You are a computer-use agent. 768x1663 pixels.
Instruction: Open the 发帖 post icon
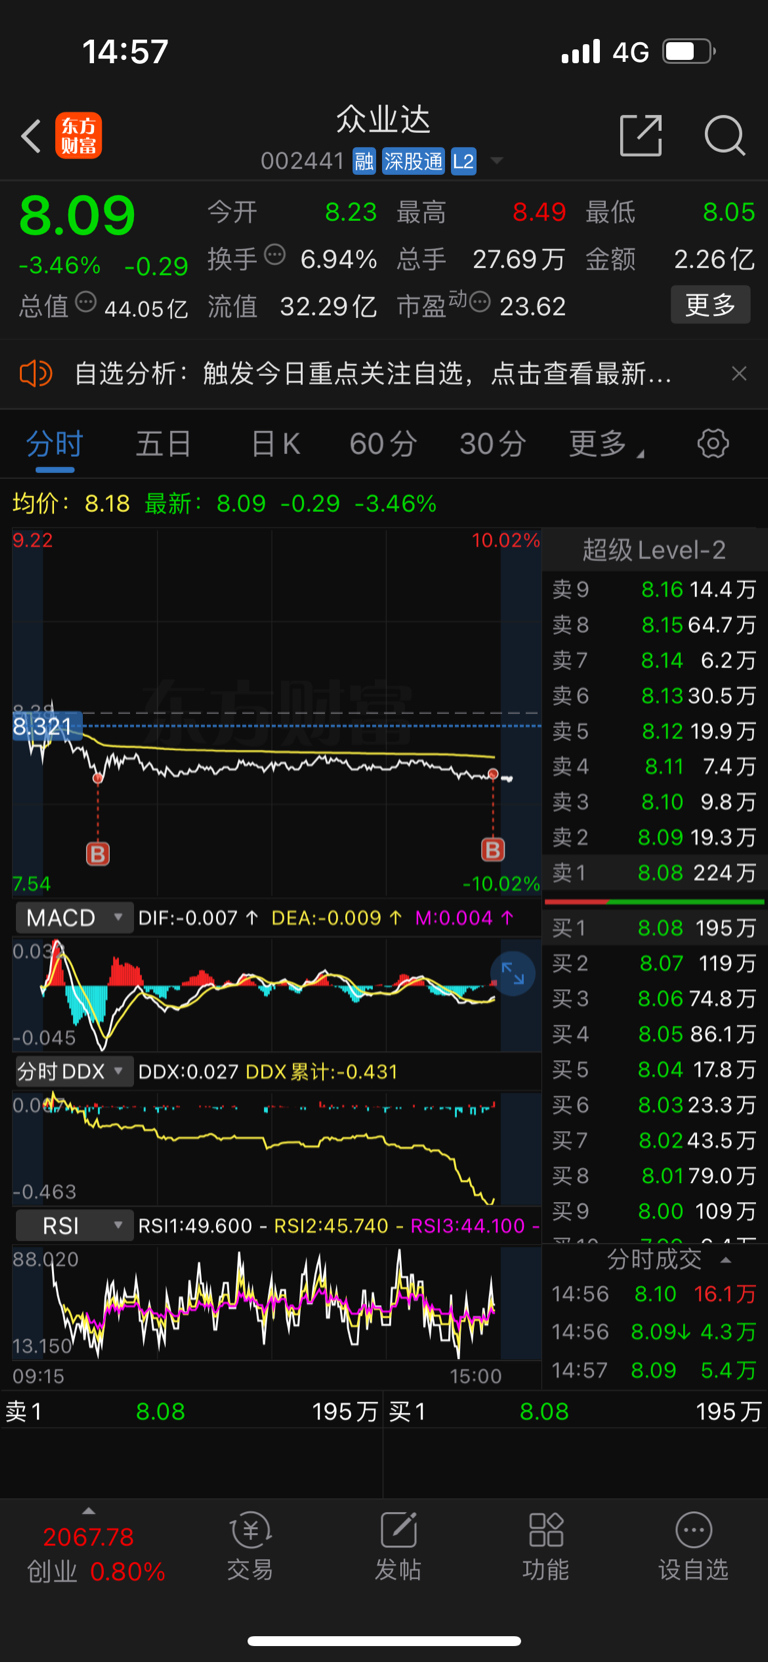click(398, 1546)
